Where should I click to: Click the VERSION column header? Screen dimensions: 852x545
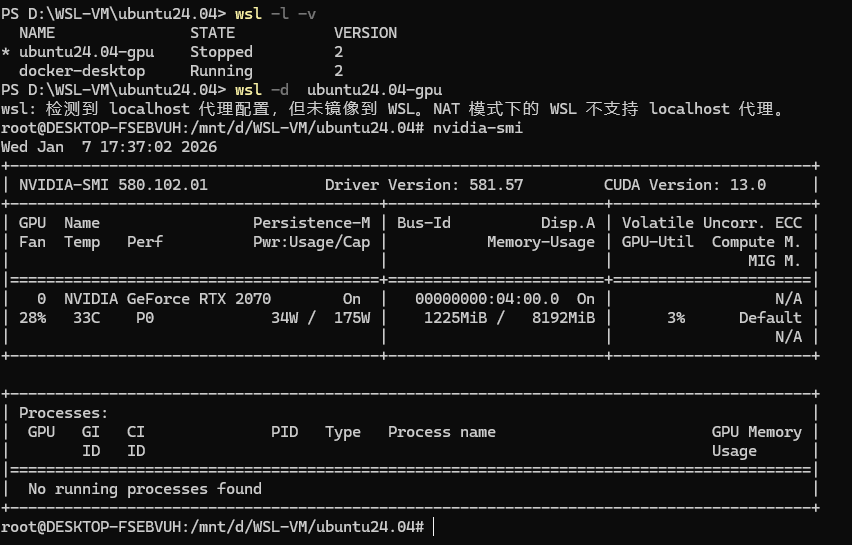pyautogui.click(x=365, y=33)
